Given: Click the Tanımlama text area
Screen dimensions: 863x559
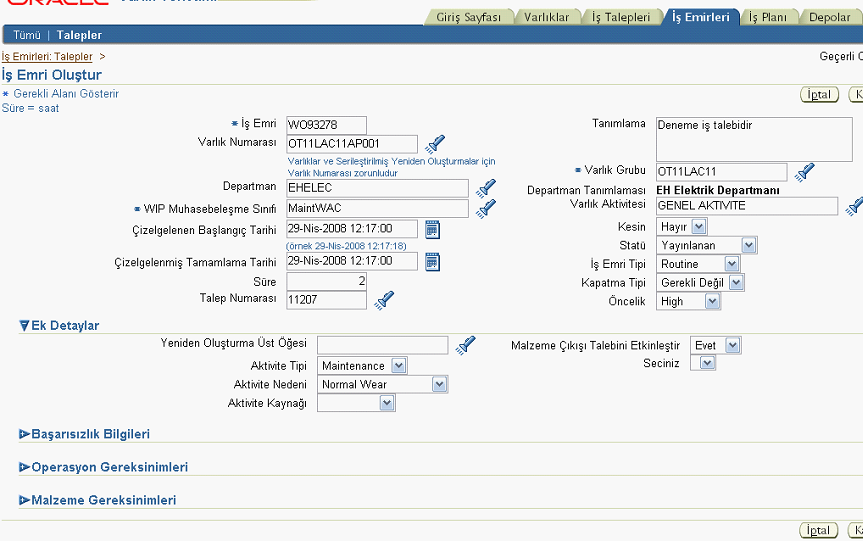Looking at the screenshot, I should [754, 139].
